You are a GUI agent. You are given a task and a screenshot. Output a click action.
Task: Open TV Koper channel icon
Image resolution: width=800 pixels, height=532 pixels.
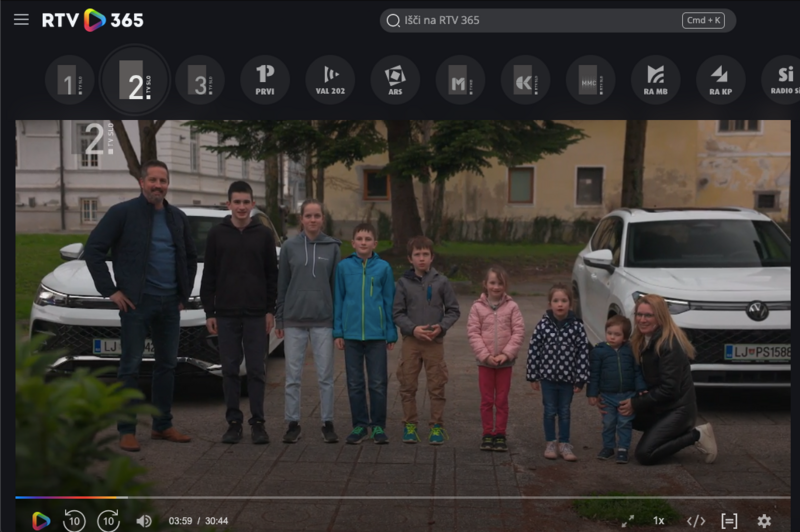526,80
